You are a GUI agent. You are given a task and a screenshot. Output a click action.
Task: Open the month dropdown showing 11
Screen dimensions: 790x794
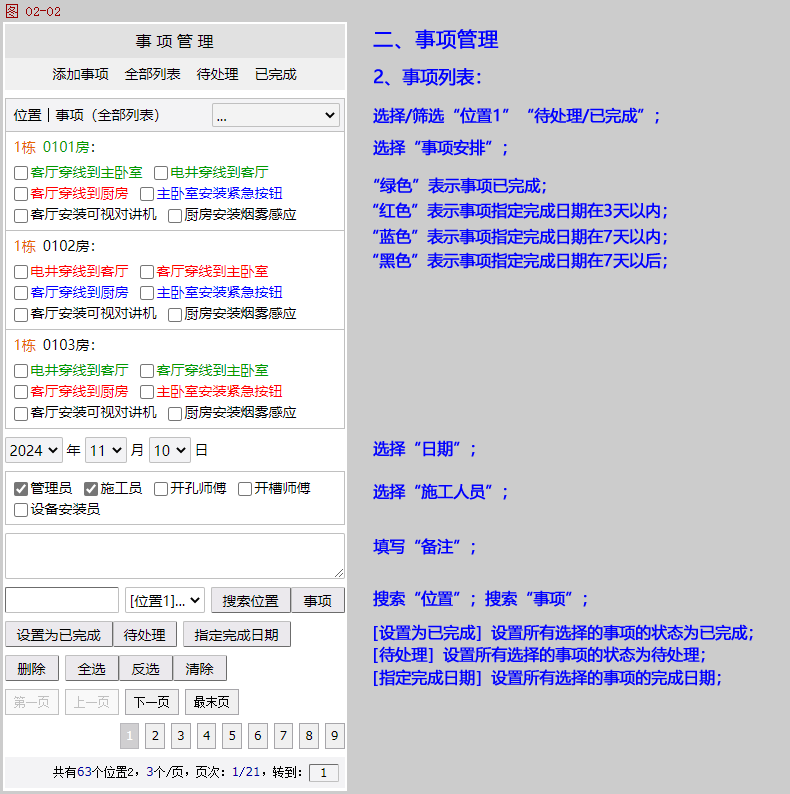coord(105,450)
